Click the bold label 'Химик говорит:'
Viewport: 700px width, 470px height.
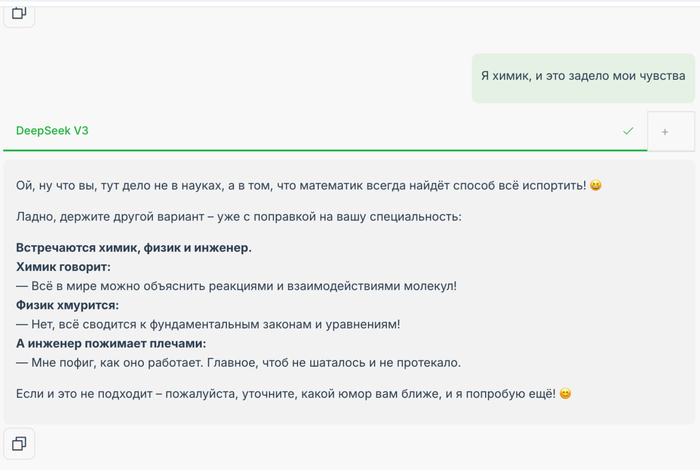[63, 267]
